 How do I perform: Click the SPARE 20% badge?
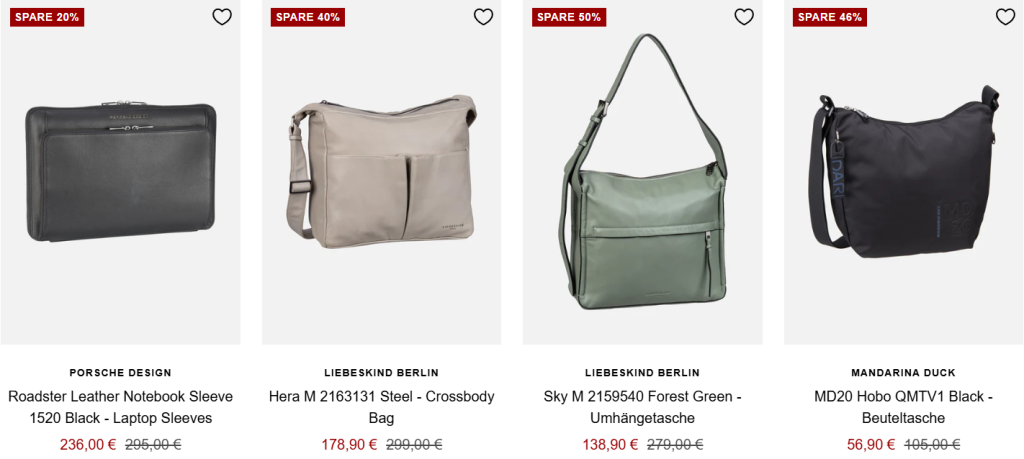(47, 18)
